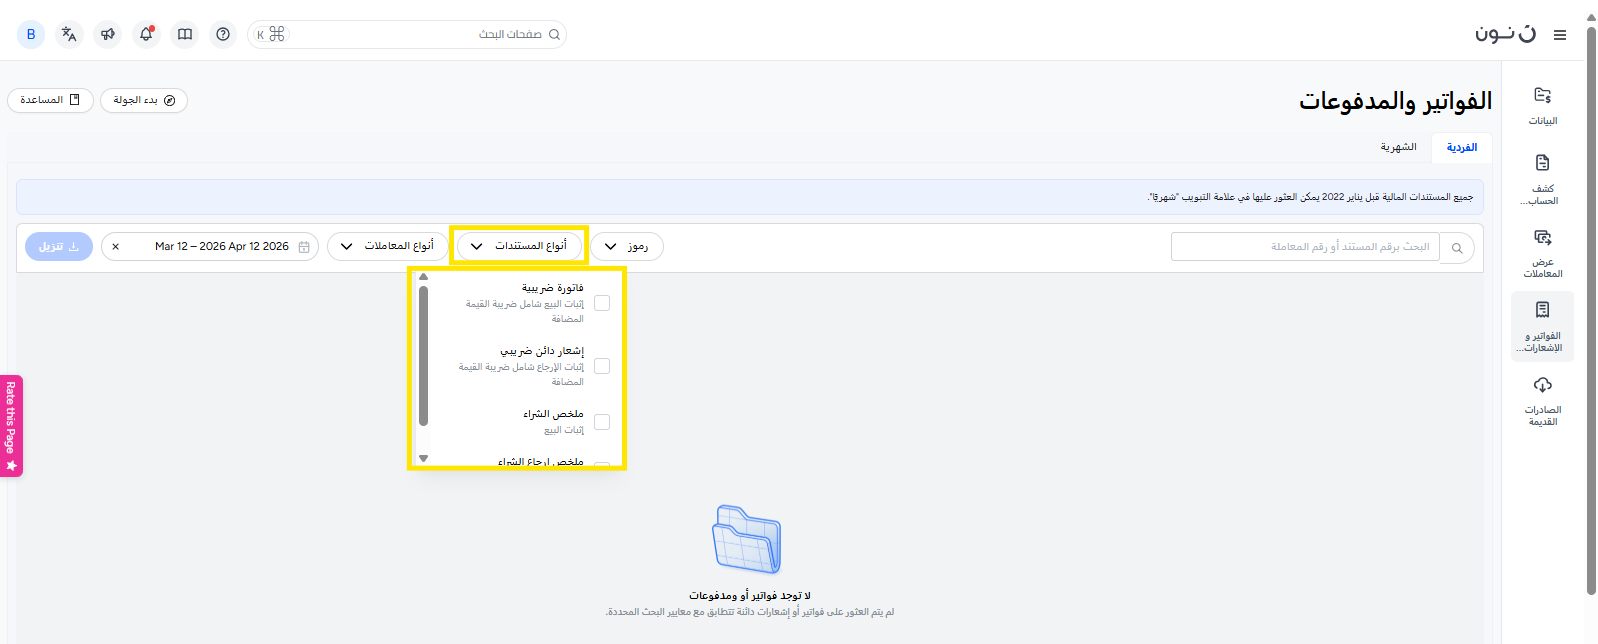Click the language translate icon
This screenshot has width=1598, height=644.
tap(69, 34)
